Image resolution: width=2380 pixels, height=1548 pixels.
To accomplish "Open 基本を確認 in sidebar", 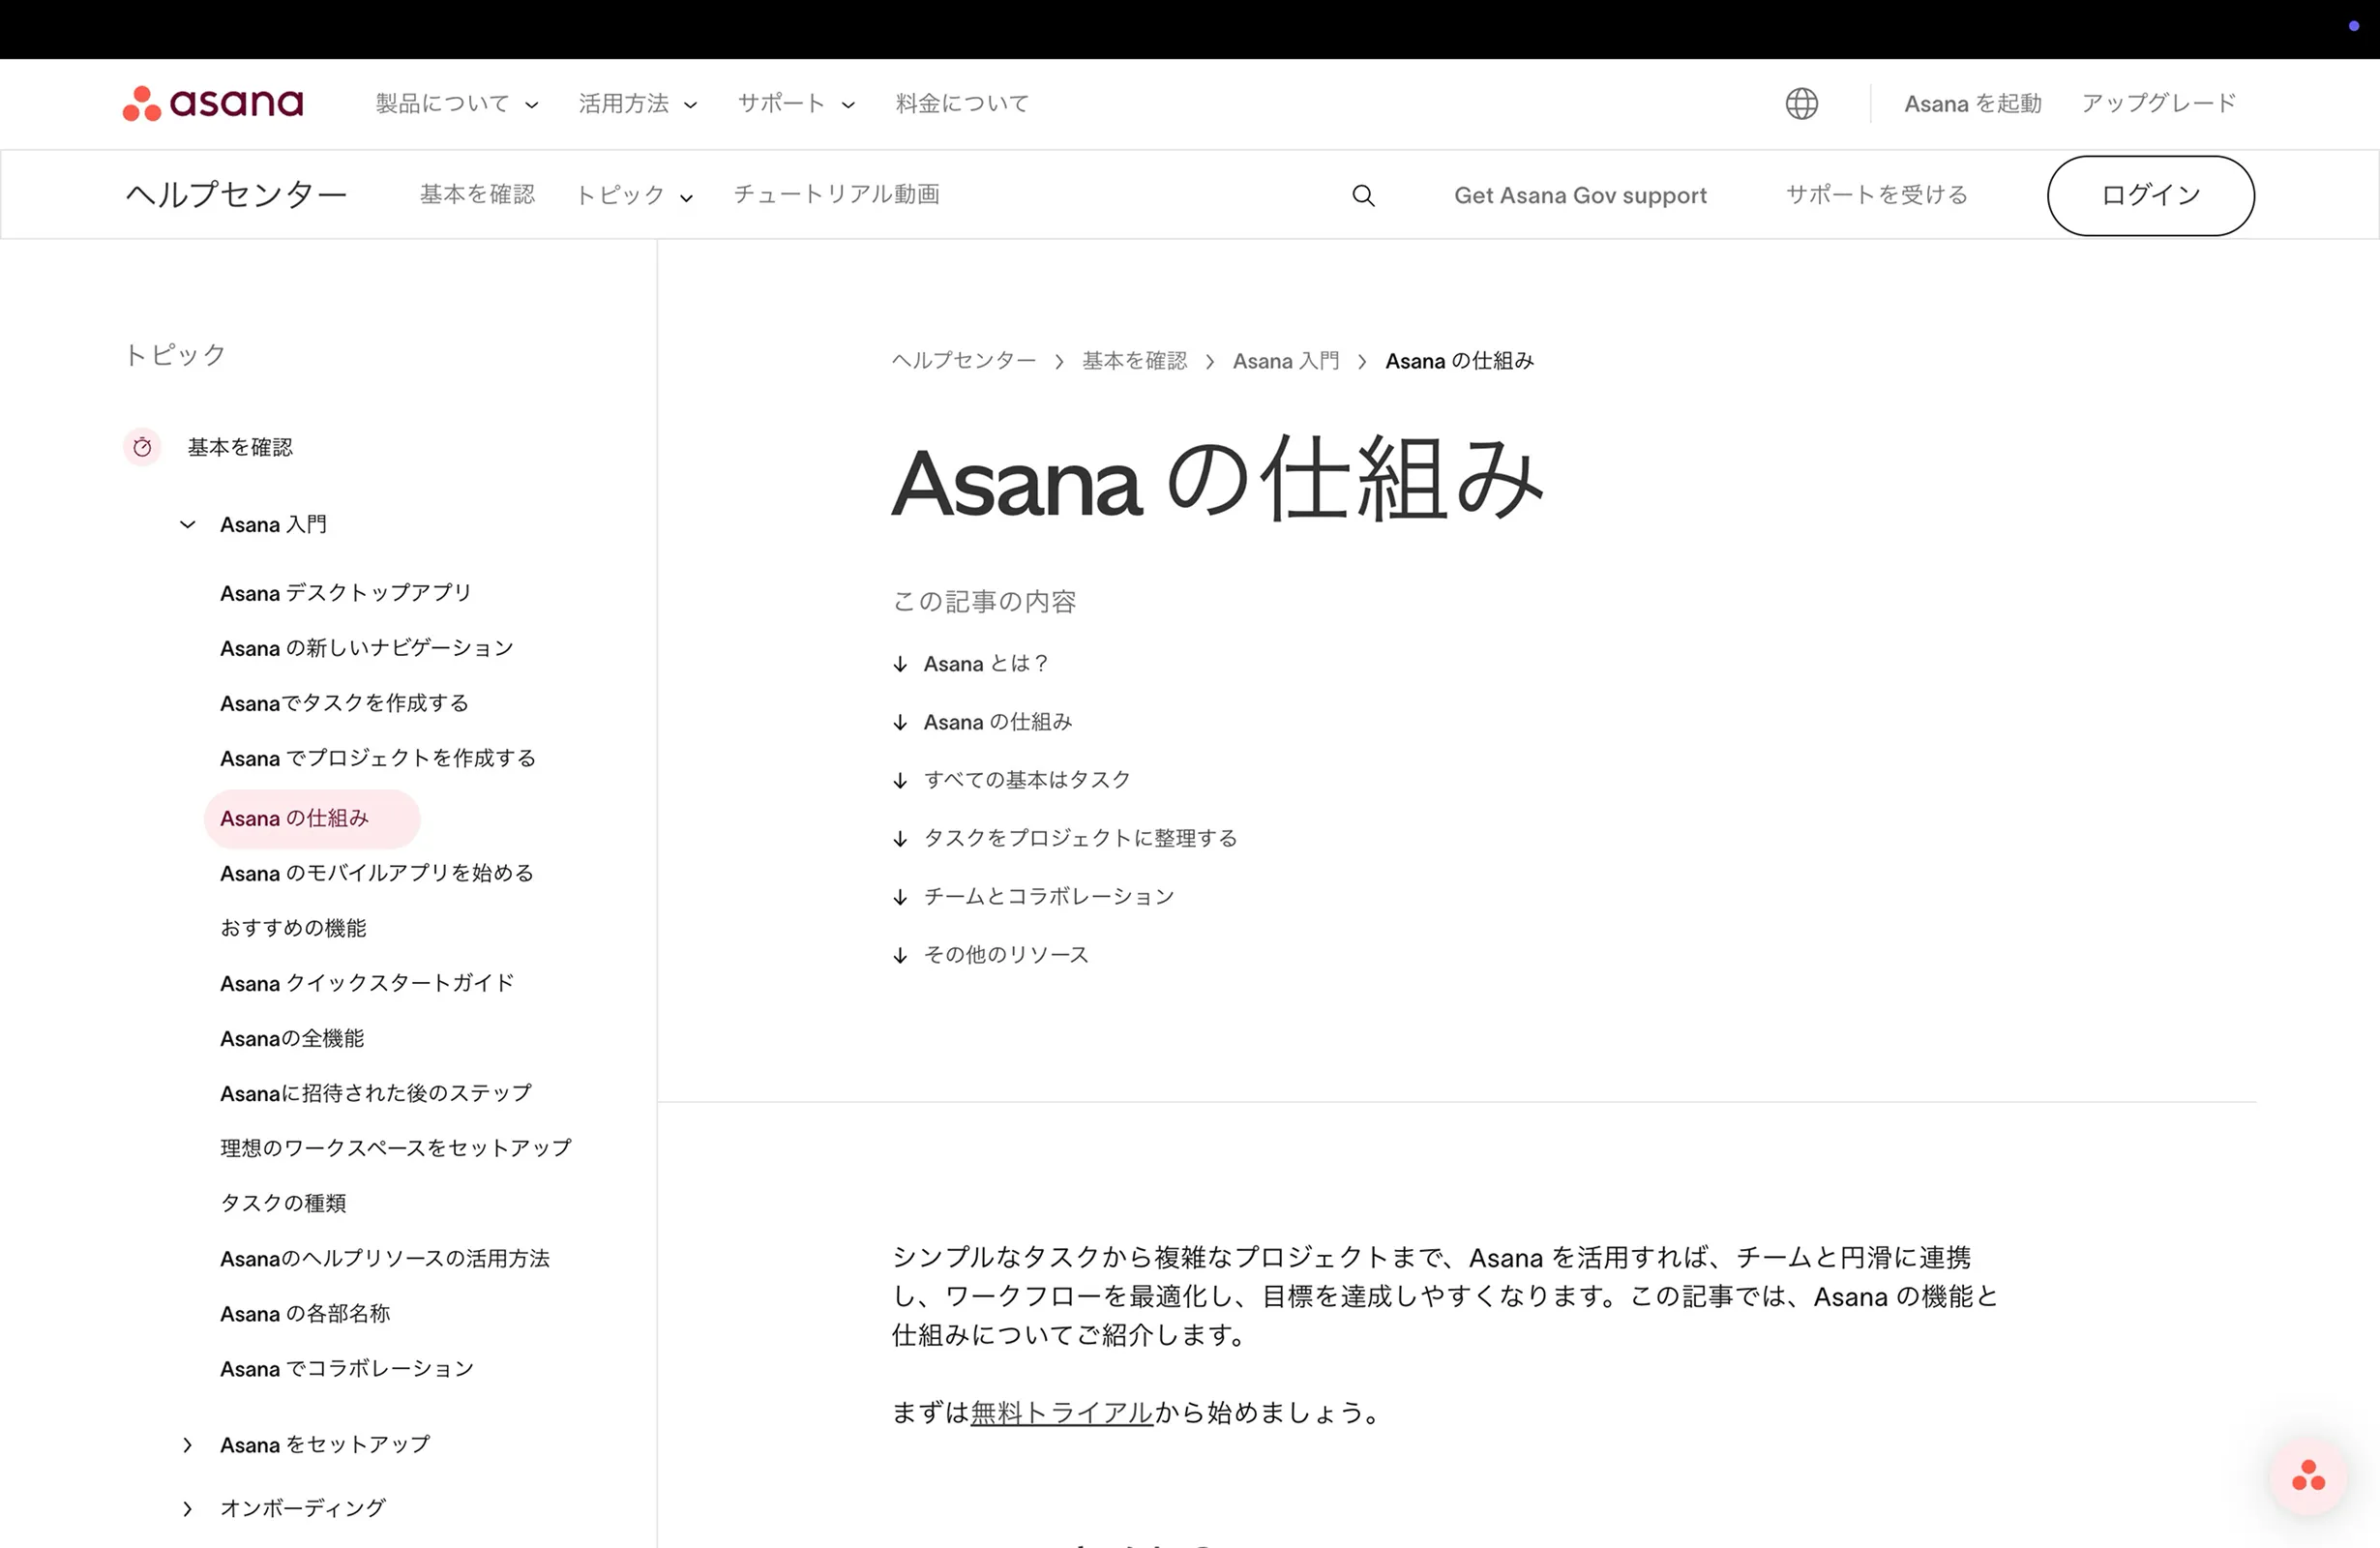I will click(x=240, y=447).
